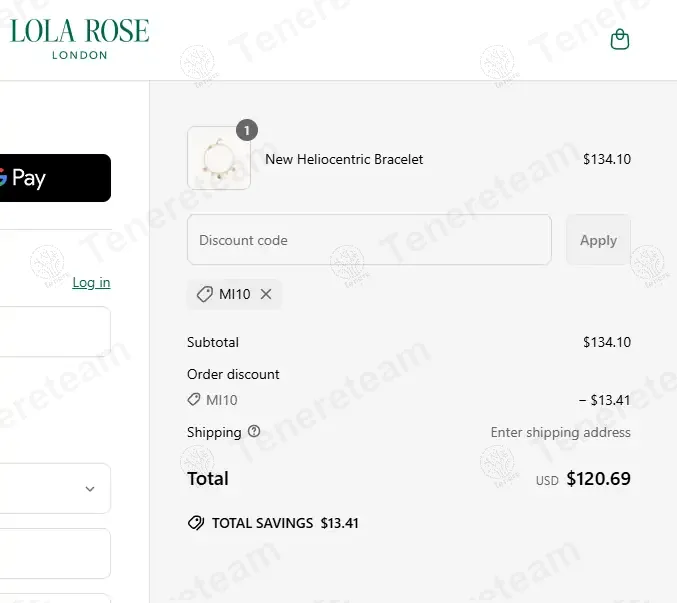Image resolution: width=677 pixels, height=603 pixels.
Task: Follow the Log in link
Action: pos(91,282)
